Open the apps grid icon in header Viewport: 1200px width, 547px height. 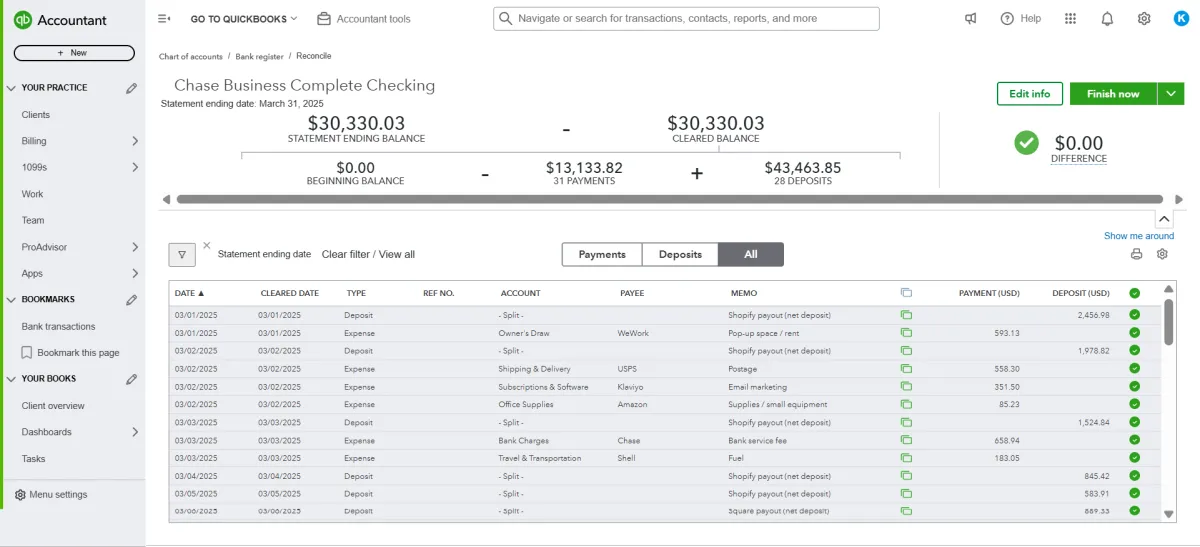tap(1071, 19)
